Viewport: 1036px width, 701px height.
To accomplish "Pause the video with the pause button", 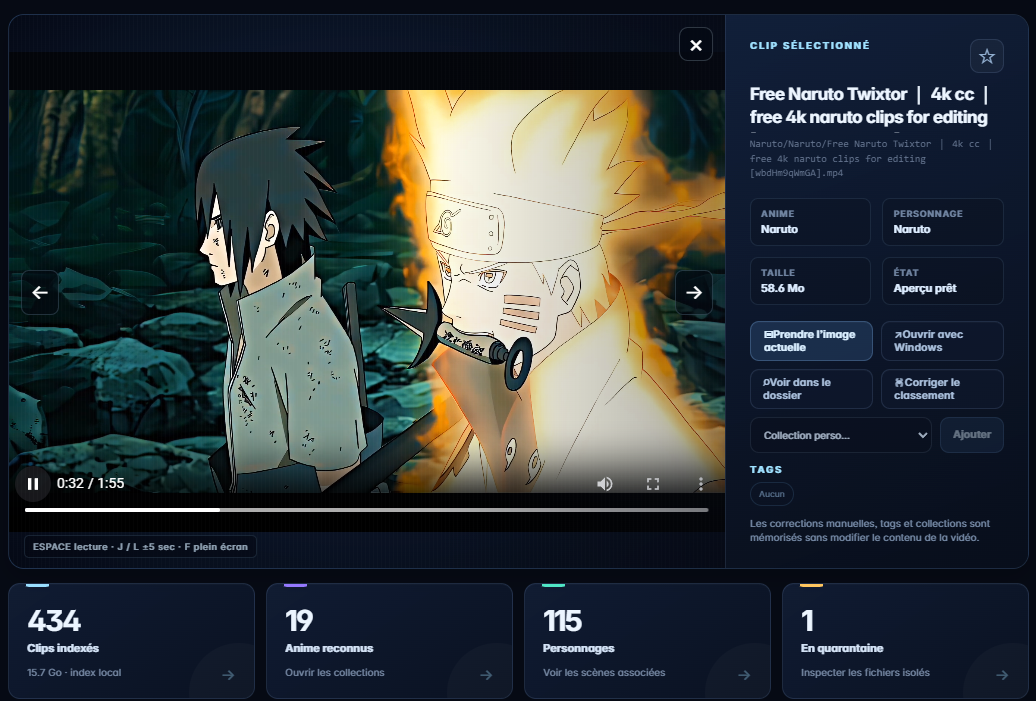I will point(32,484).
